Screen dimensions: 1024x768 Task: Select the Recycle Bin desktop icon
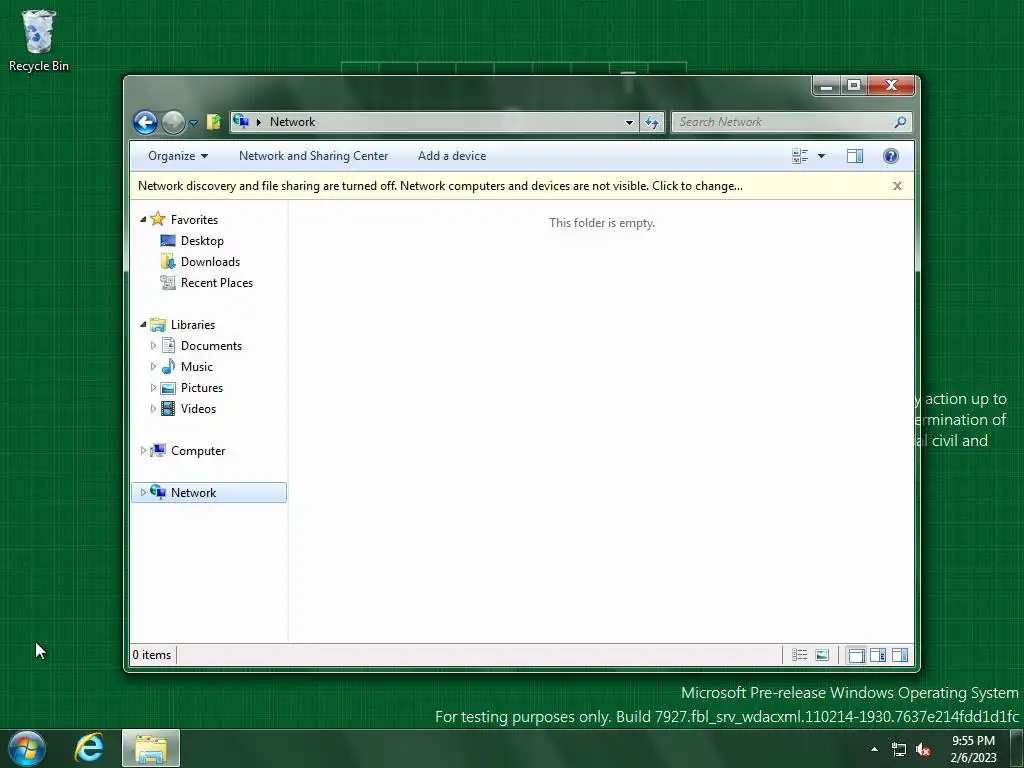click(39, 40)
